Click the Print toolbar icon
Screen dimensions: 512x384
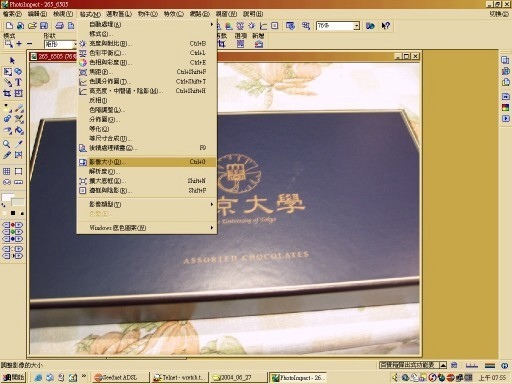pos(60,26)
